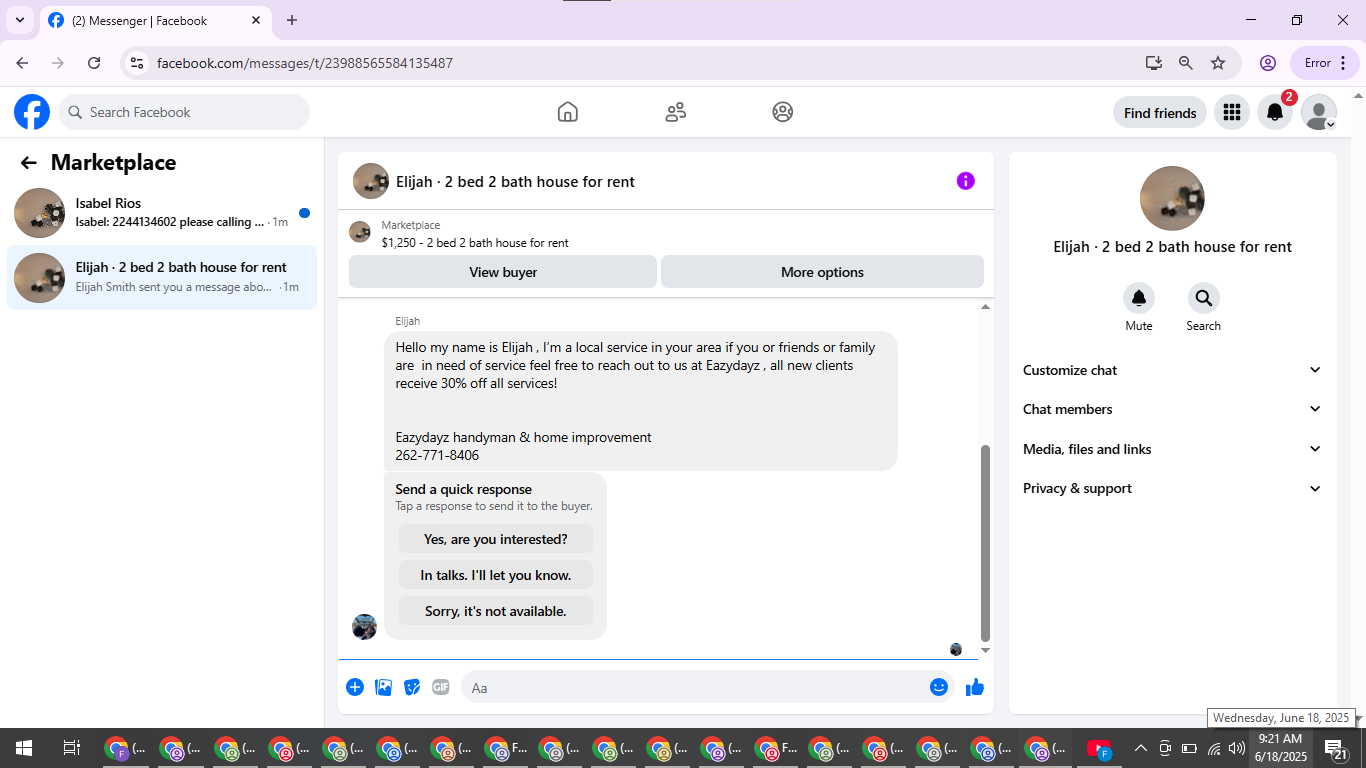This screenshot has height=768, width=1366.
Task: Click the More options button
Action: tap(822, 272)
